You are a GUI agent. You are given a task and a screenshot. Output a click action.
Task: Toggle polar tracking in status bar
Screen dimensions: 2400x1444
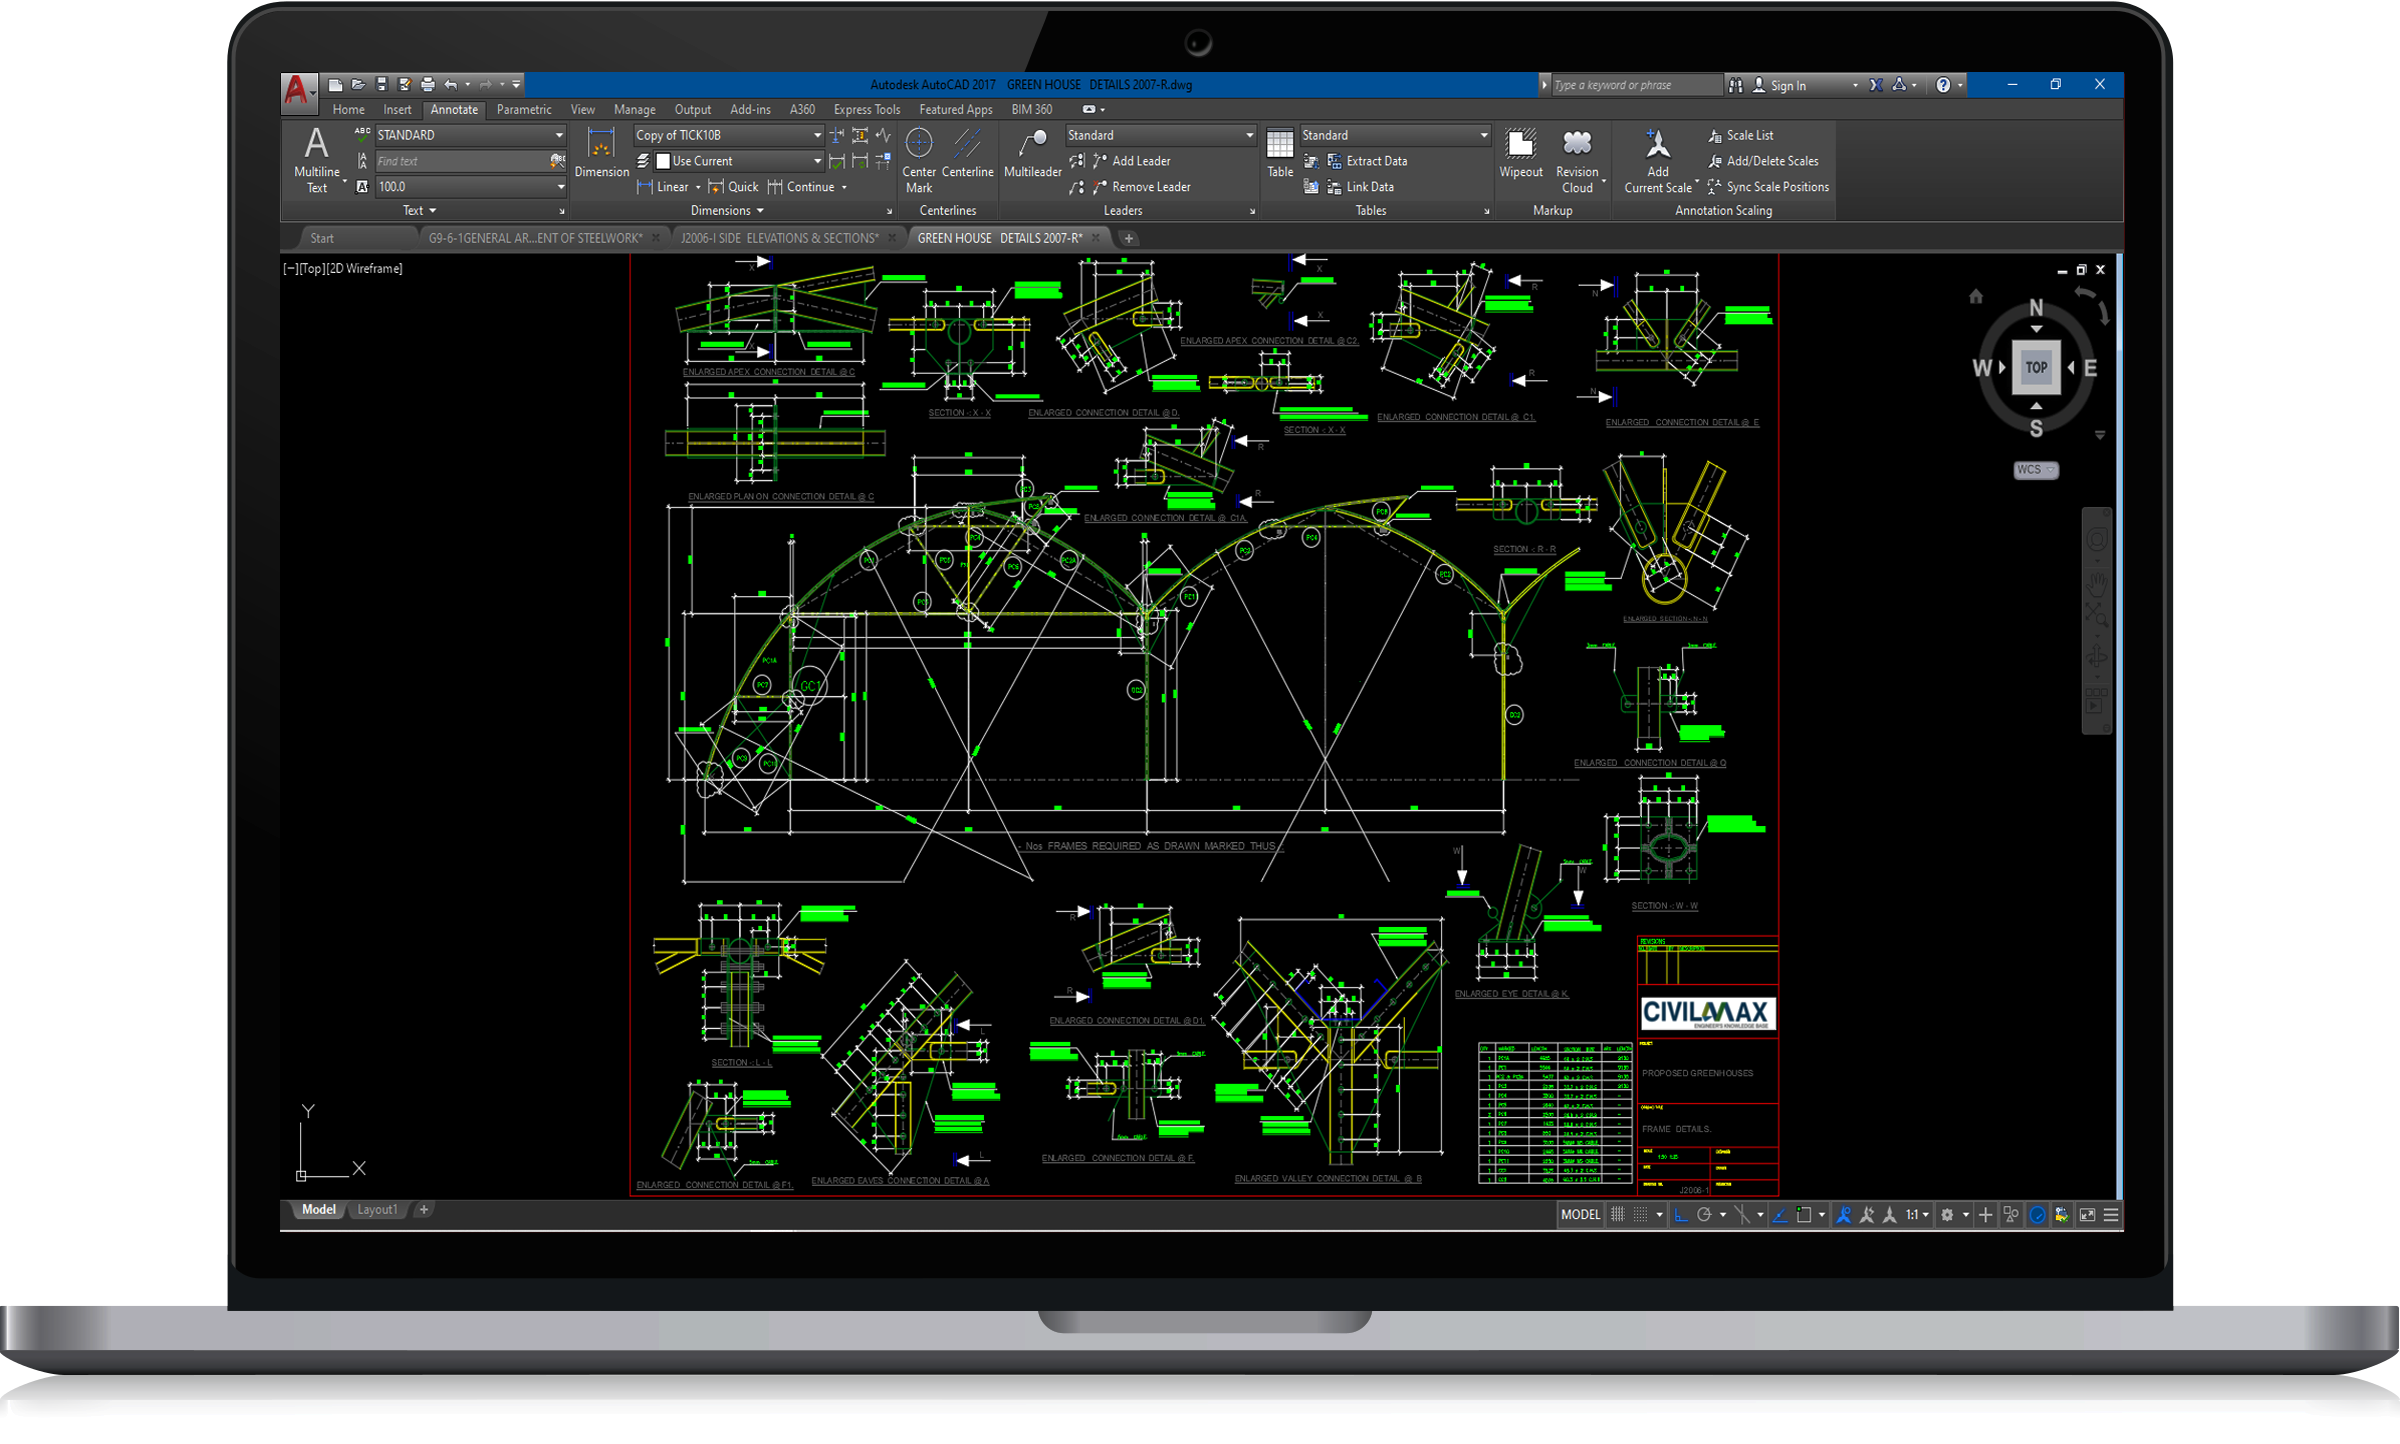[1704, 1215]
